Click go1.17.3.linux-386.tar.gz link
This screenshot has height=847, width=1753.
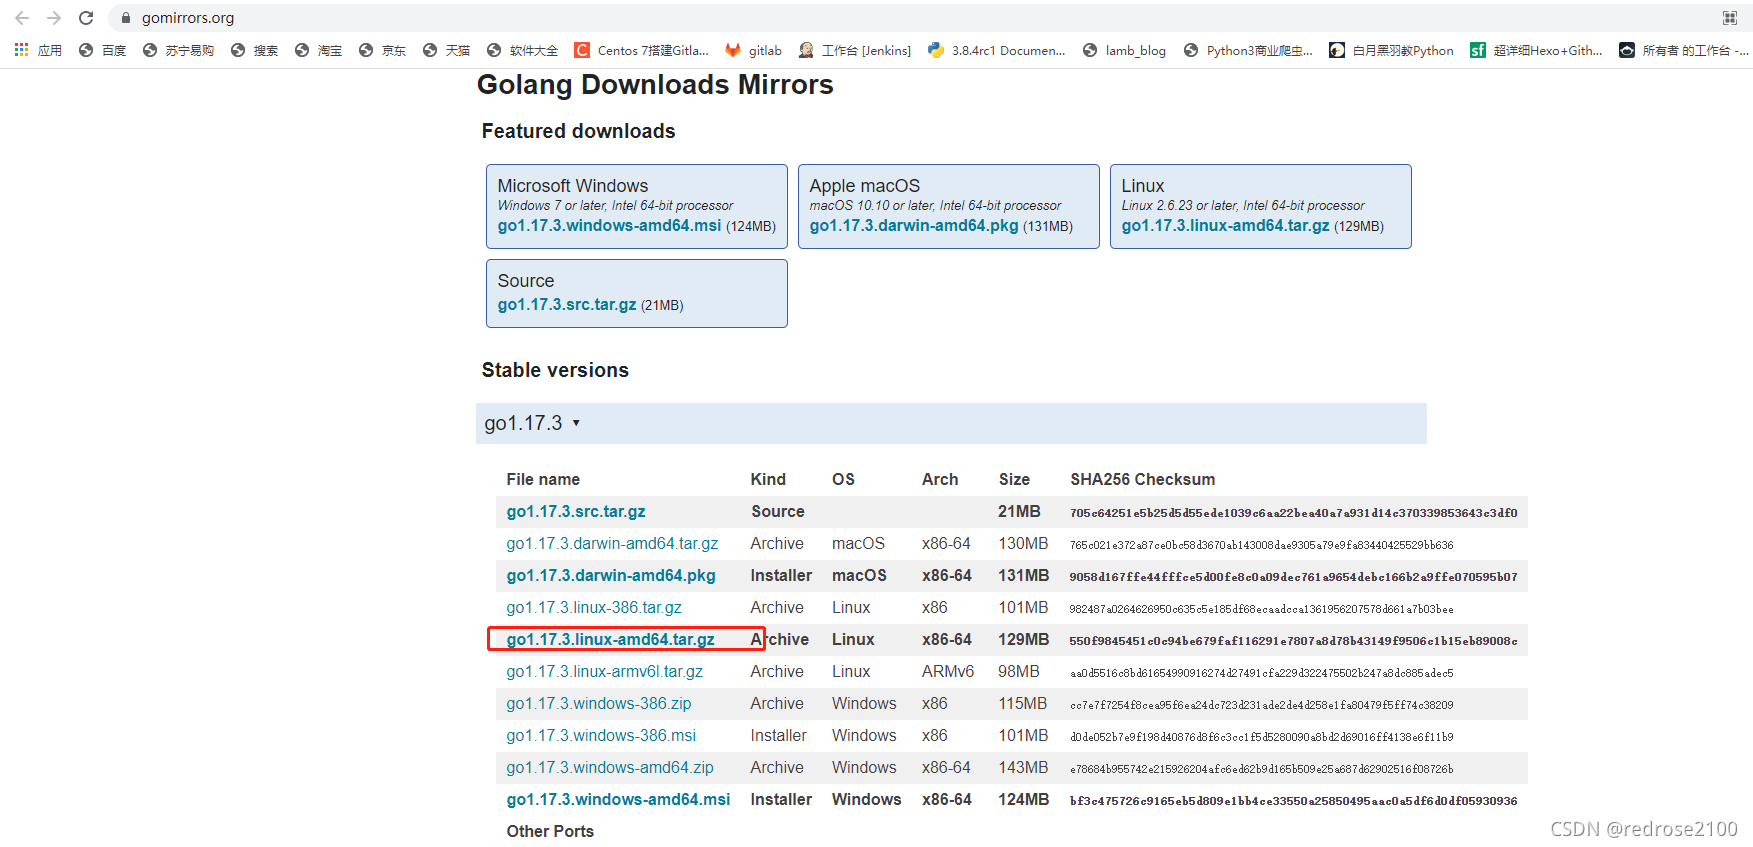coord(594,607)
